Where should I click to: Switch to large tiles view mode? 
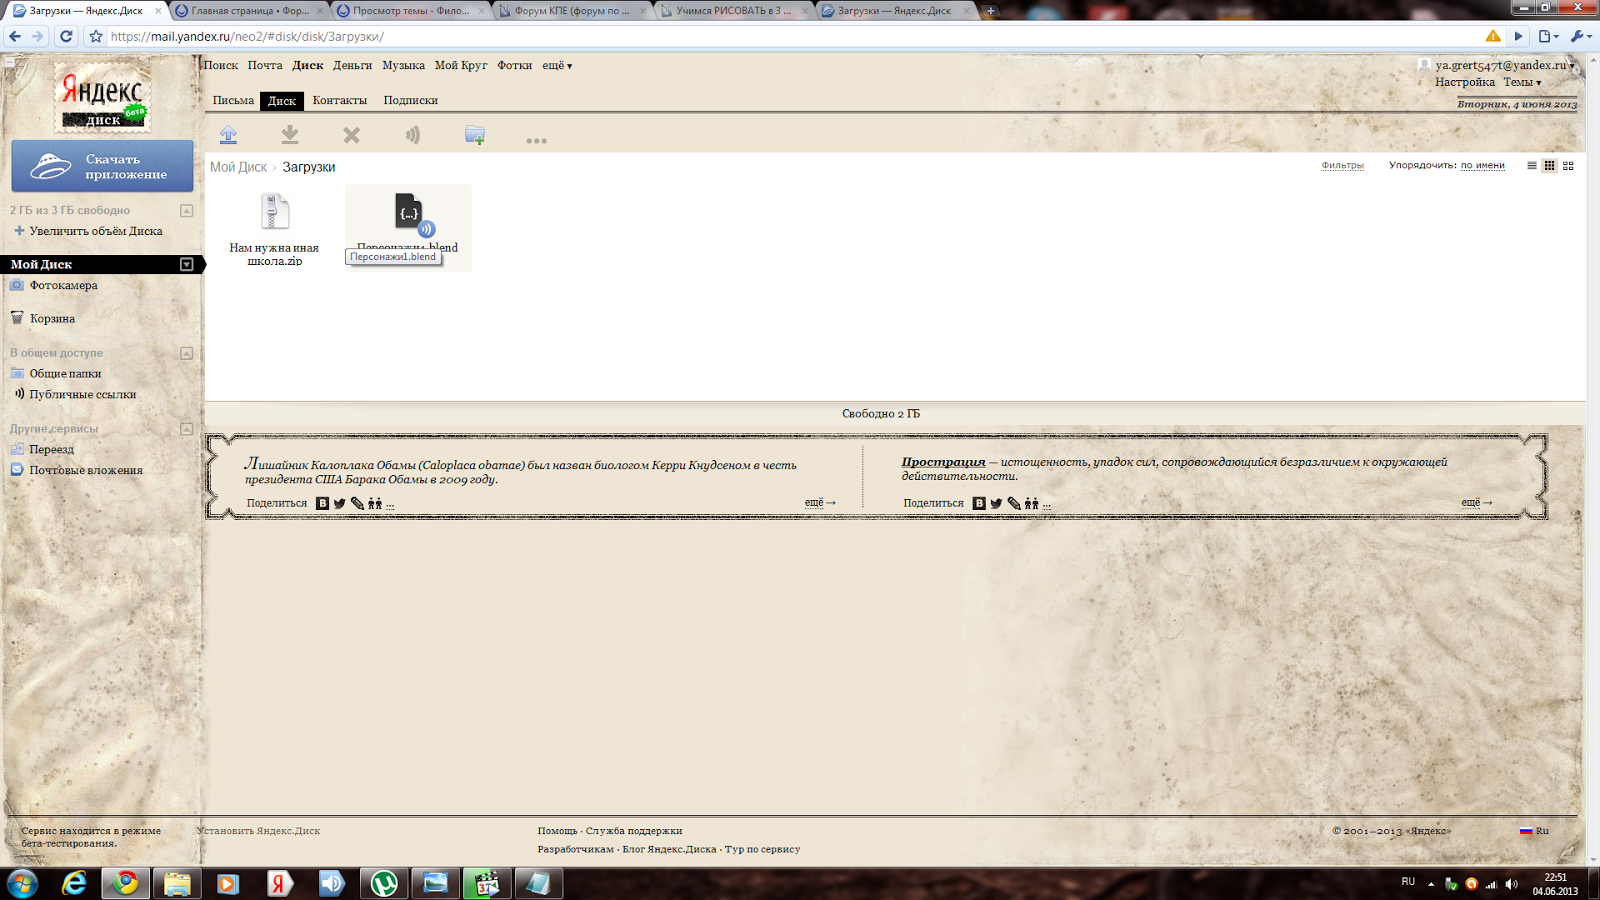[1568, 166]
